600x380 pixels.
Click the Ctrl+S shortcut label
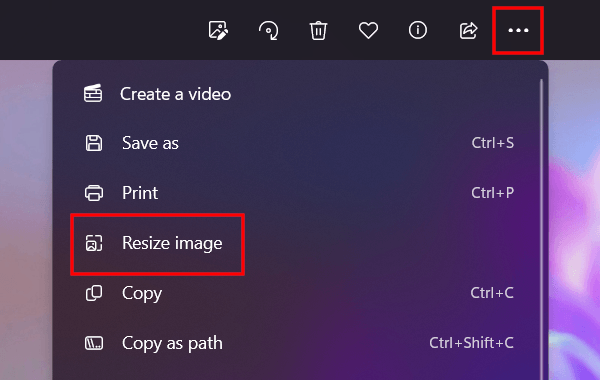[x=492, y=143]
